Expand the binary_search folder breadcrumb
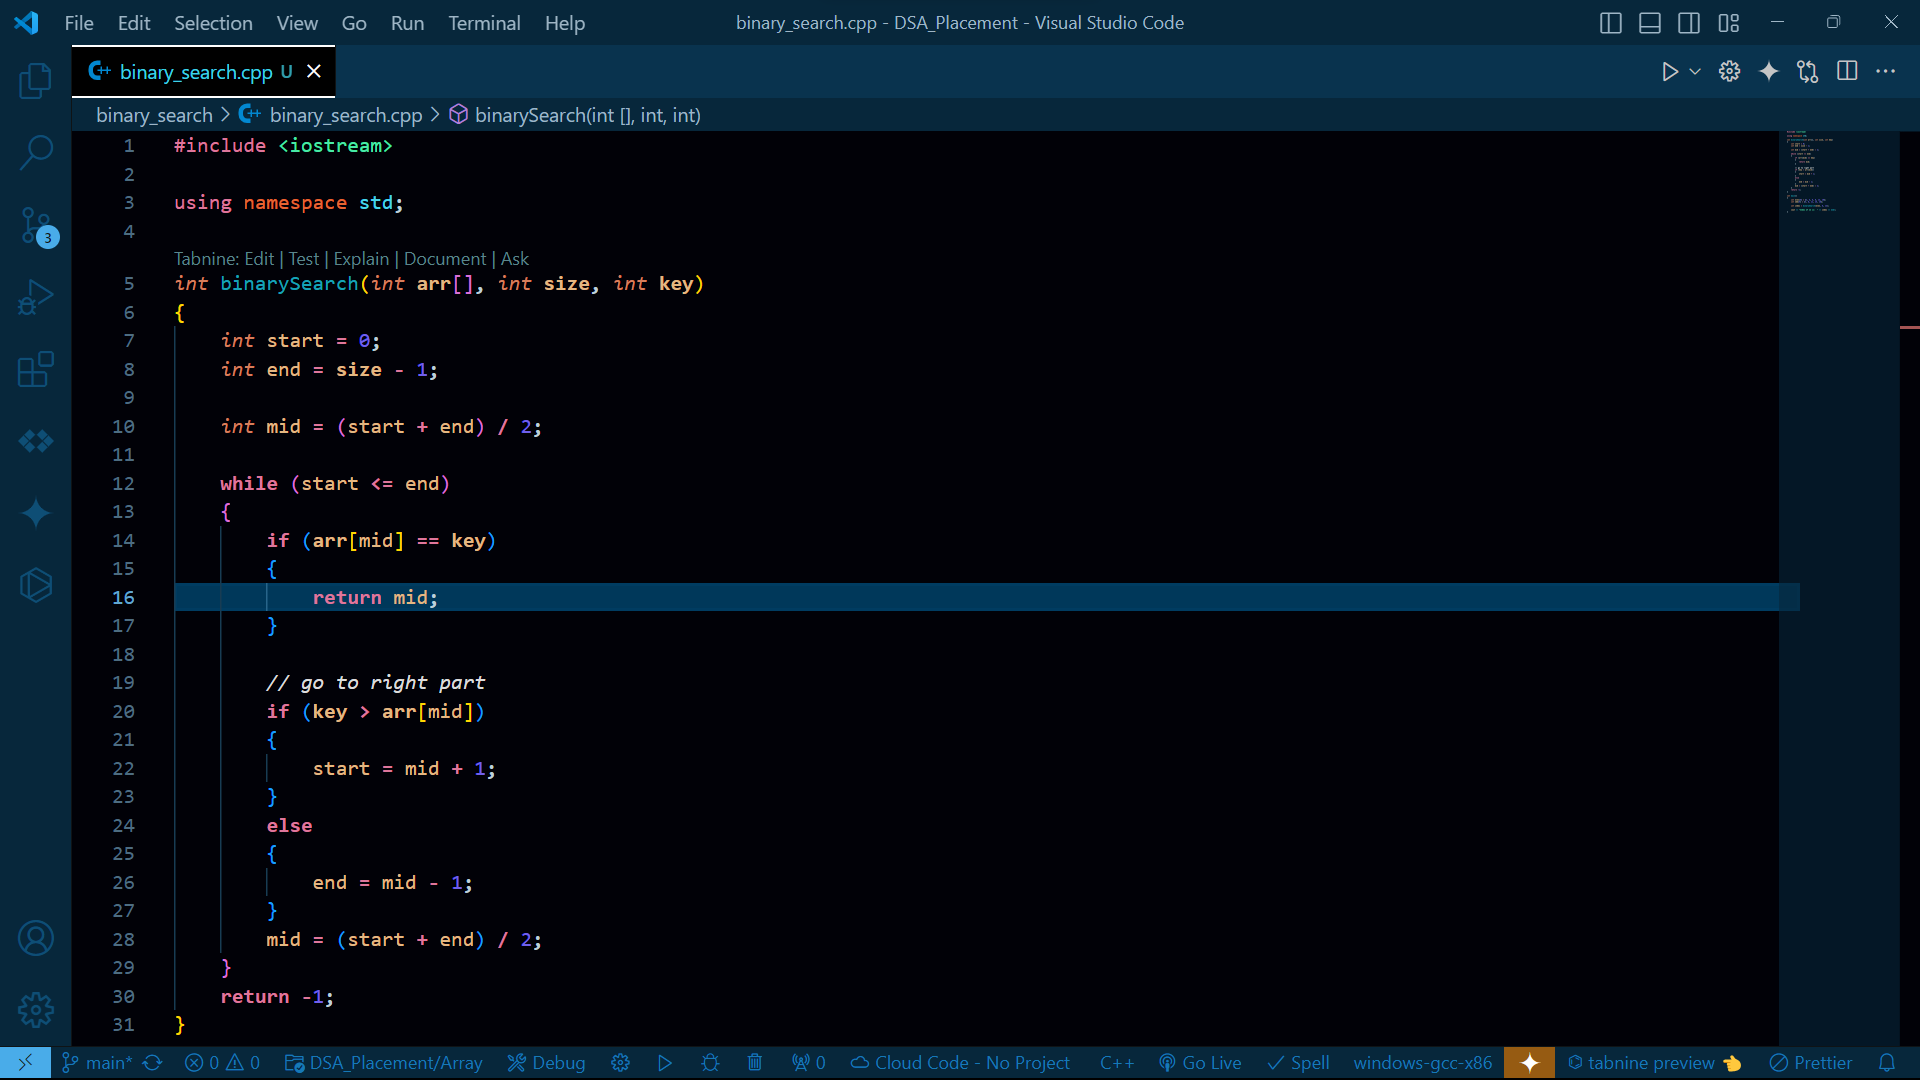Screen dimensions: 1920x1080 [154, 115]
